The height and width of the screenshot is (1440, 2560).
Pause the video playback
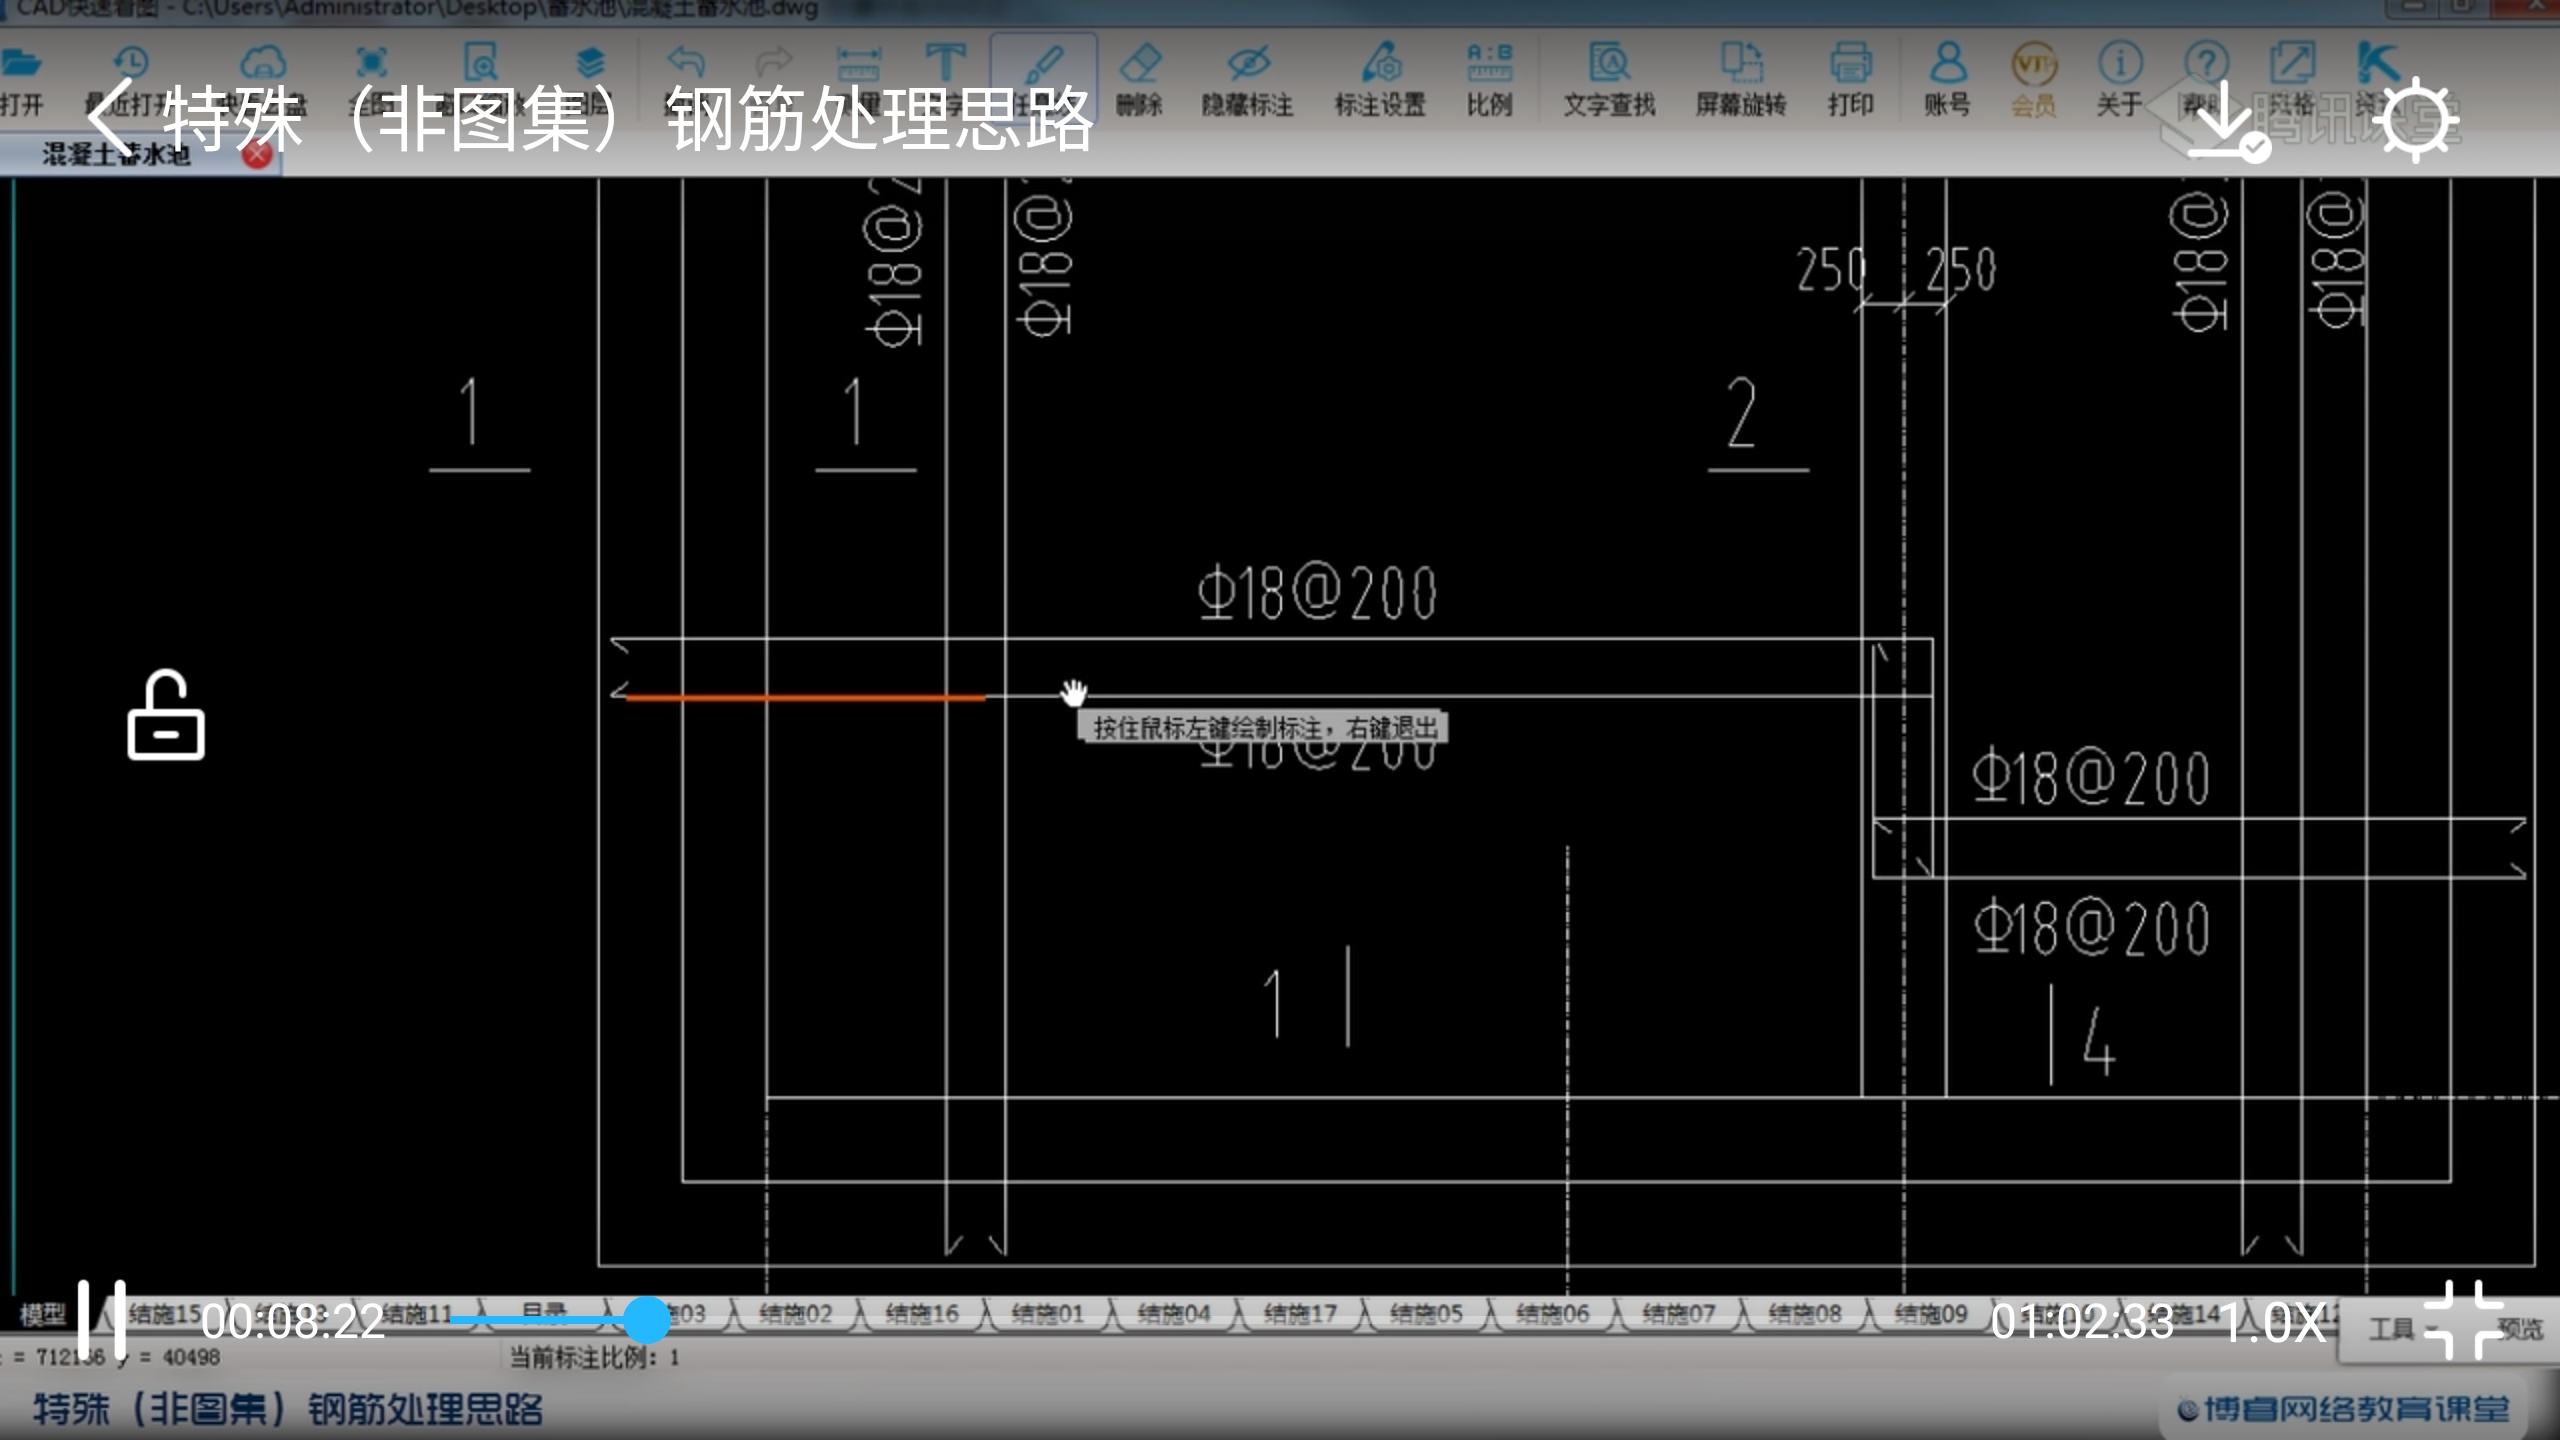pyautogui.click(x=102, y=1320)
